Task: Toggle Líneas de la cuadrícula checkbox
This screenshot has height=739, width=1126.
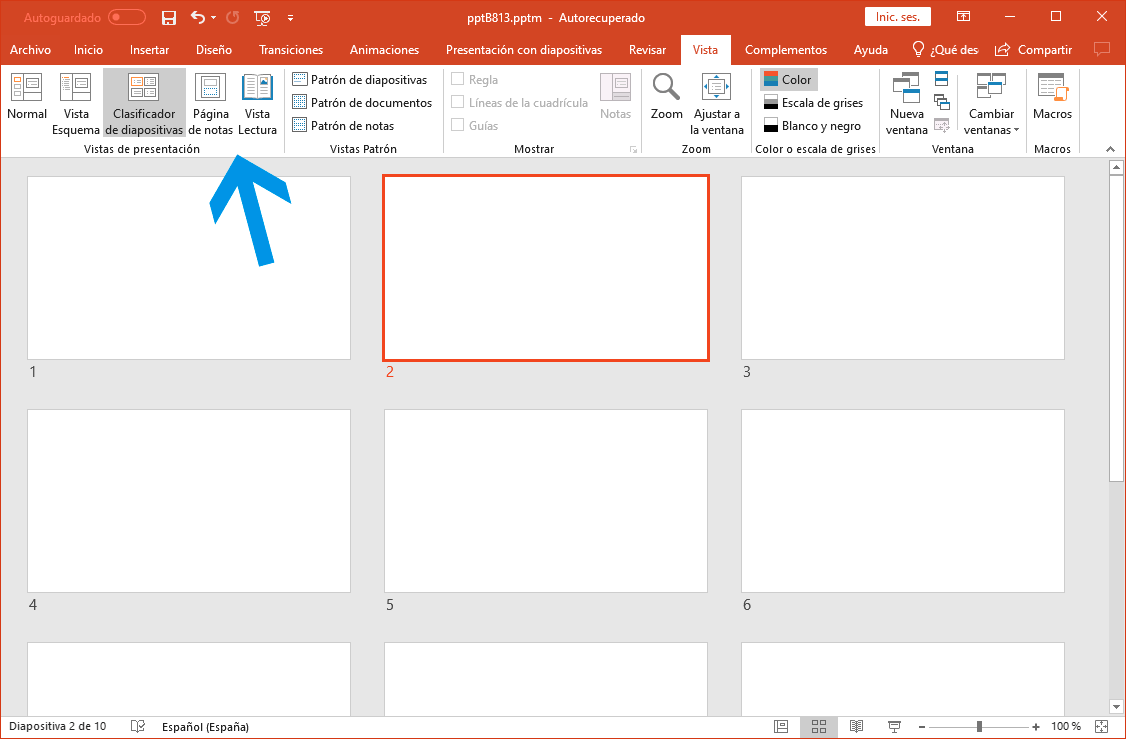Action: pos(457,102)
